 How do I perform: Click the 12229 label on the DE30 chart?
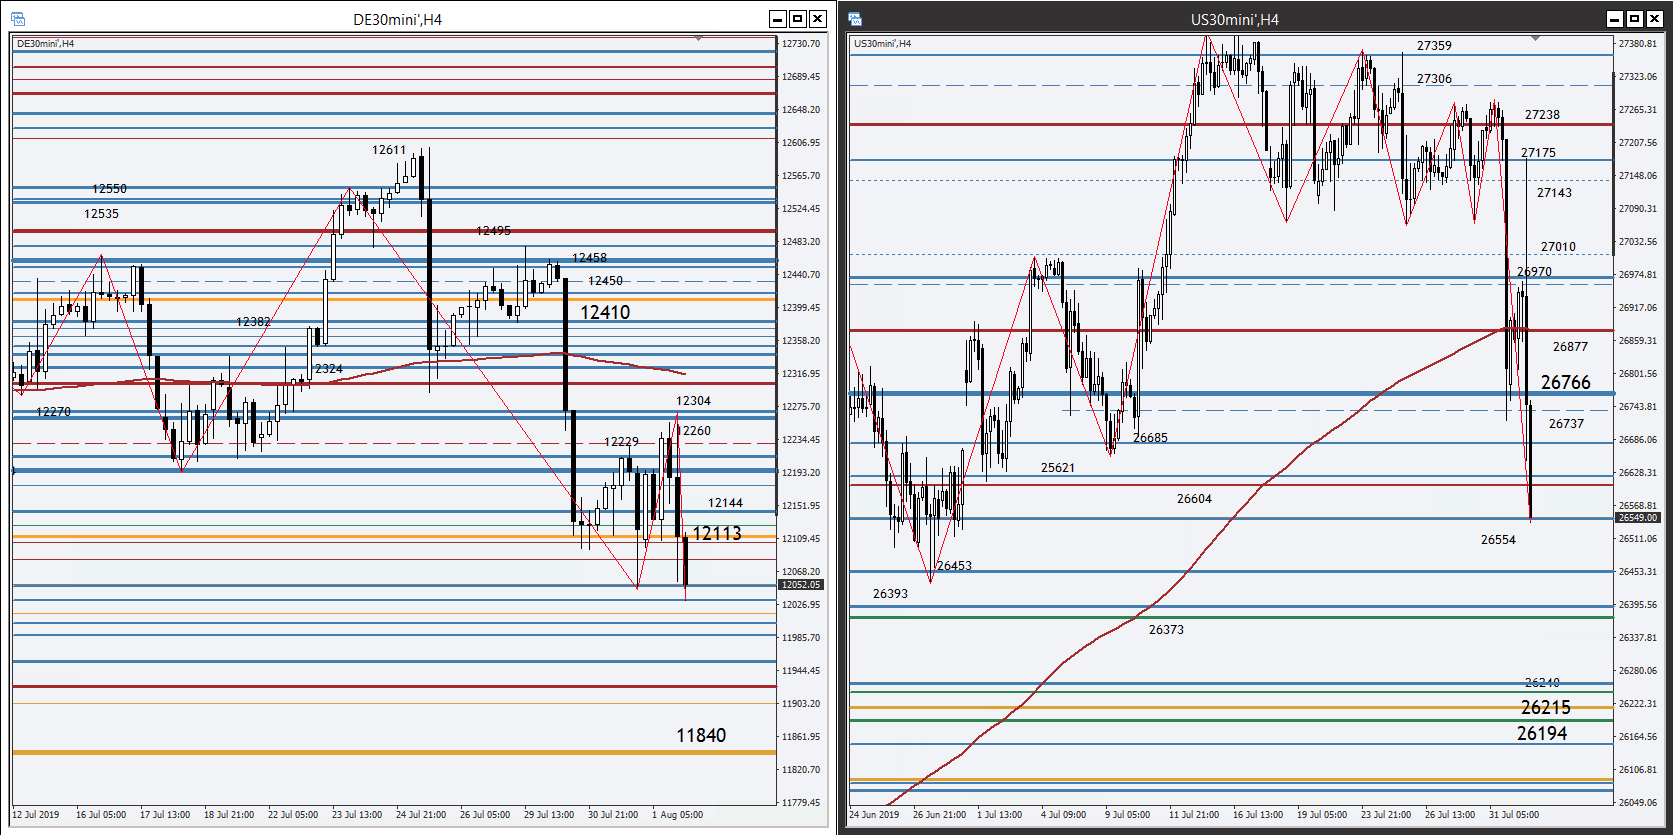click(621, 442)
